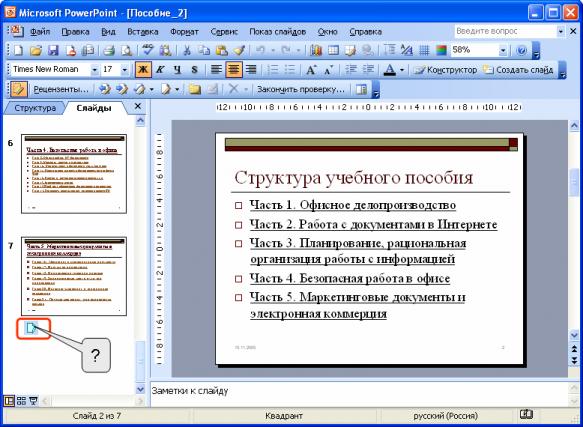Activate the Format Painter brush
Screen dimensions: 583x427
[x=239, y=50]
